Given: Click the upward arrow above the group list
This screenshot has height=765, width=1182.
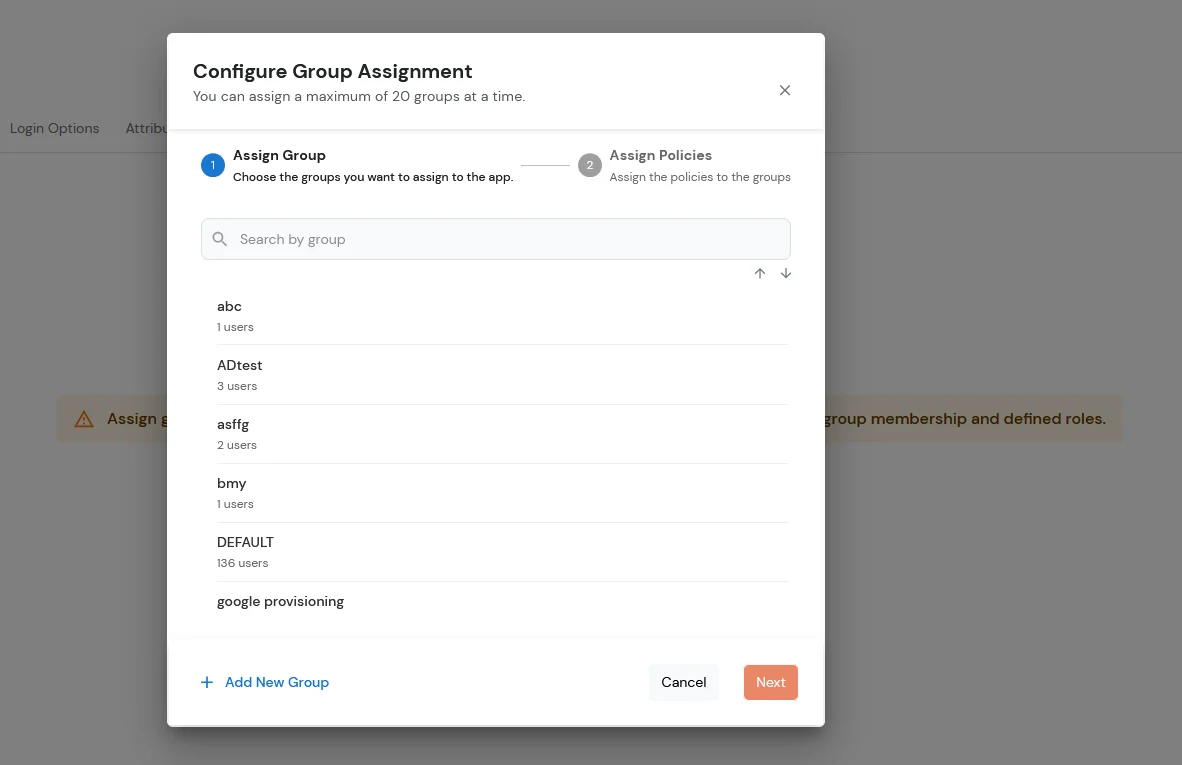Looking at the screenshot, I should point(760,273).
